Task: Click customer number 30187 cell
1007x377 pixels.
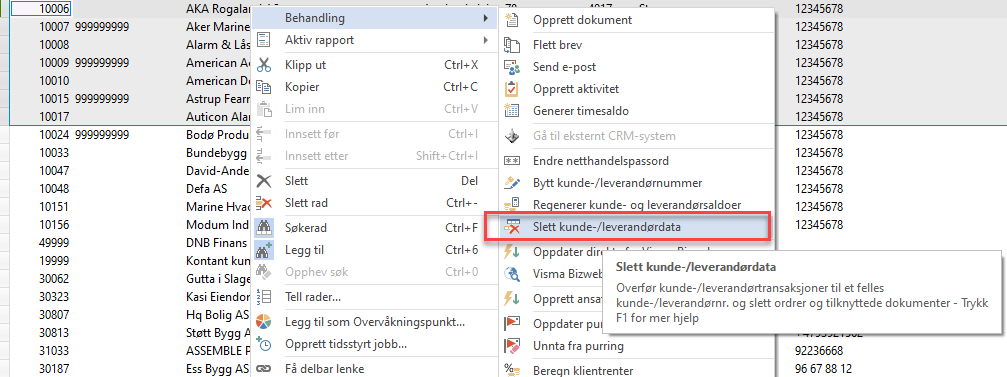Action: point(55,369)
